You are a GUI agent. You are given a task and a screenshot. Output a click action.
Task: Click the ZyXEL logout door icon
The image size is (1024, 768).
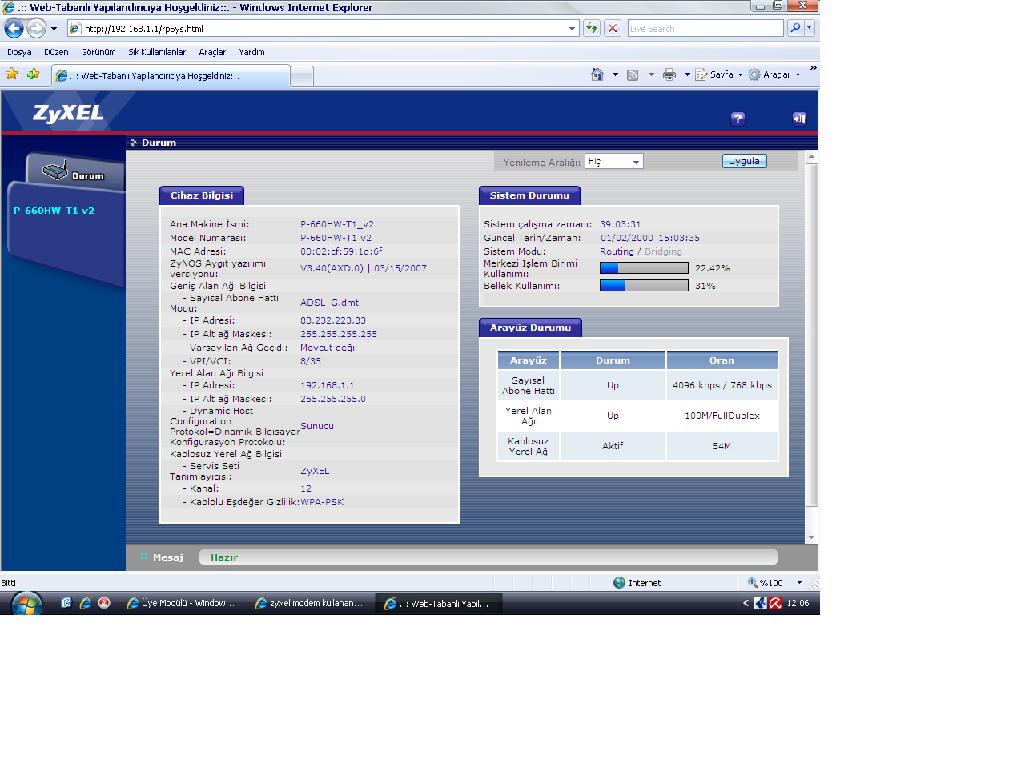click(799, 118)
